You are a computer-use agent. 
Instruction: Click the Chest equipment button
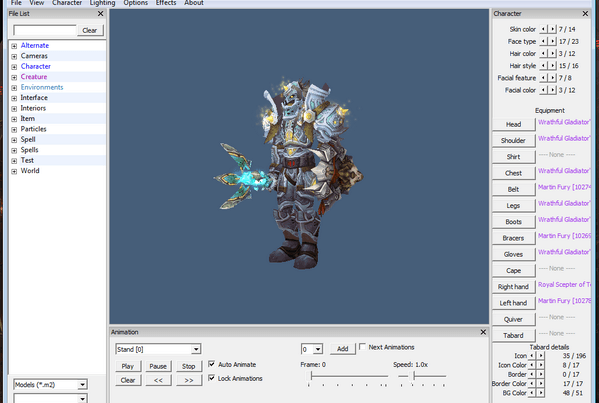pyautogui.click(x=513, y=173)
